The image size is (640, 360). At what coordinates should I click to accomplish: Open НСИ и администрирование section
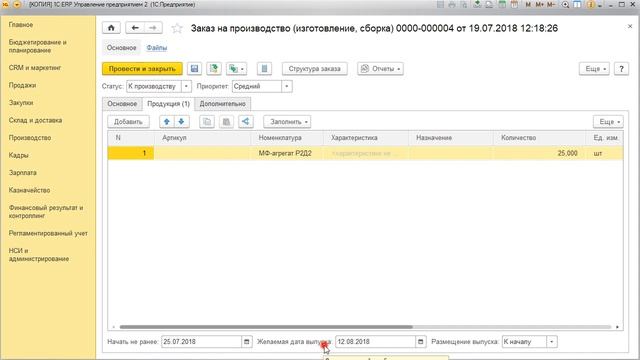(x=39, y=255)
